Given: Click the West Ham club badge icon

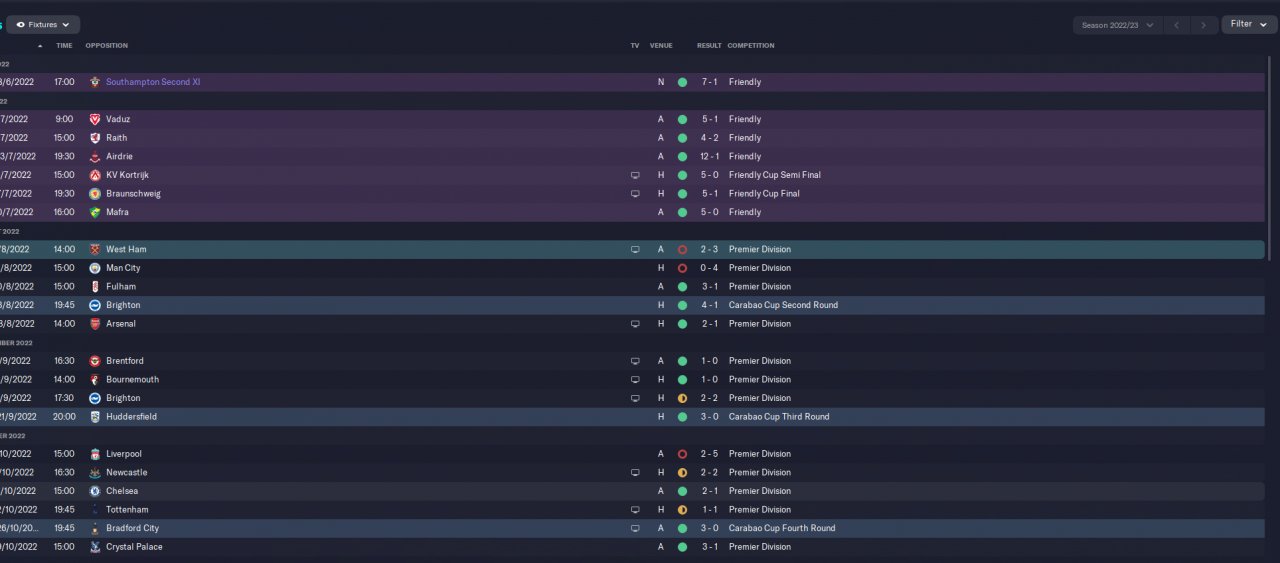Looking at the screenshot, I should pyautogui.click(x=95, y=249).
